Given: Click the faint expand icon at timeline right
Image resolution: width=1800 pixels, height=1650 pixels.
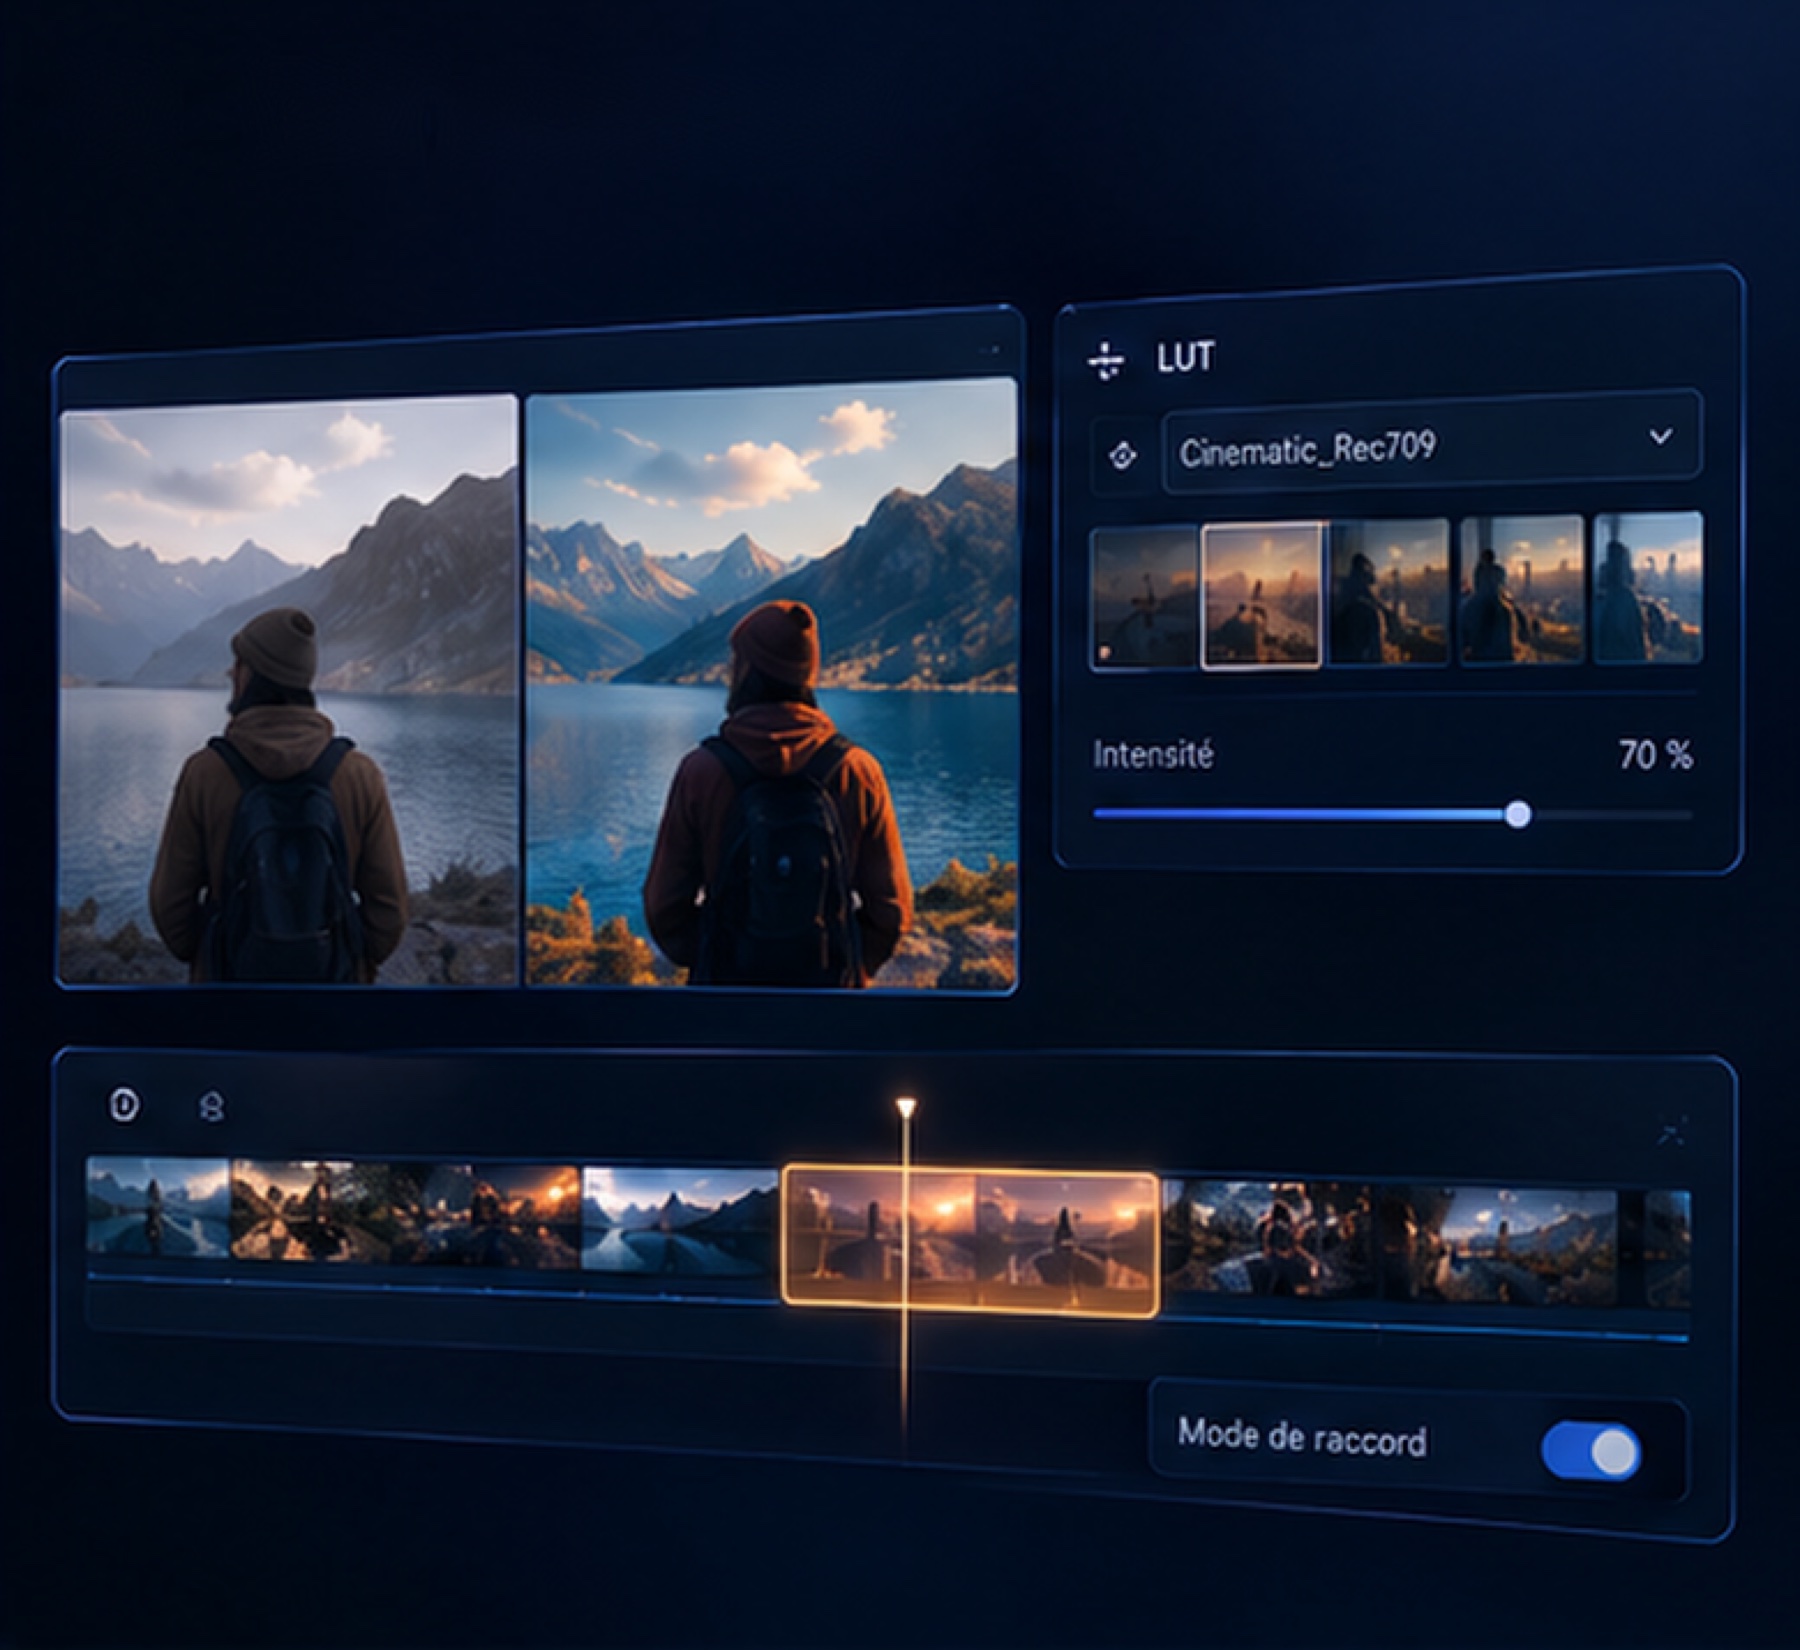Looking at the screenshot, I should click(1672, 1132).
